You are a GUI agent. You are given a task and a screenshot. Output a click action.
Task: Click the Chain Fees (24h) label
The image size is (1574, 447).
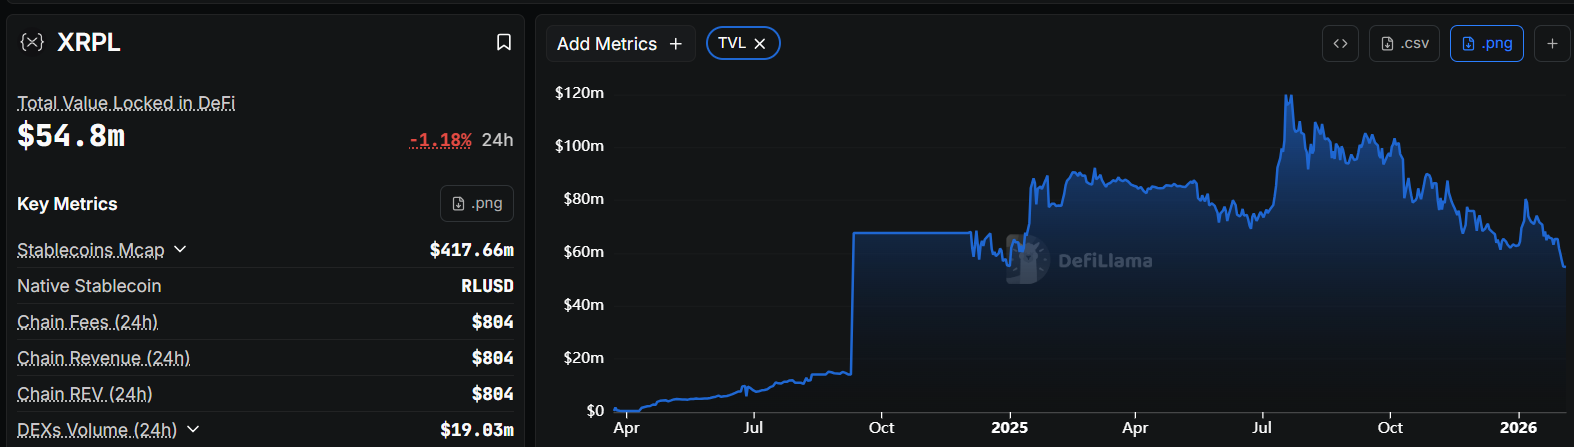88,322
